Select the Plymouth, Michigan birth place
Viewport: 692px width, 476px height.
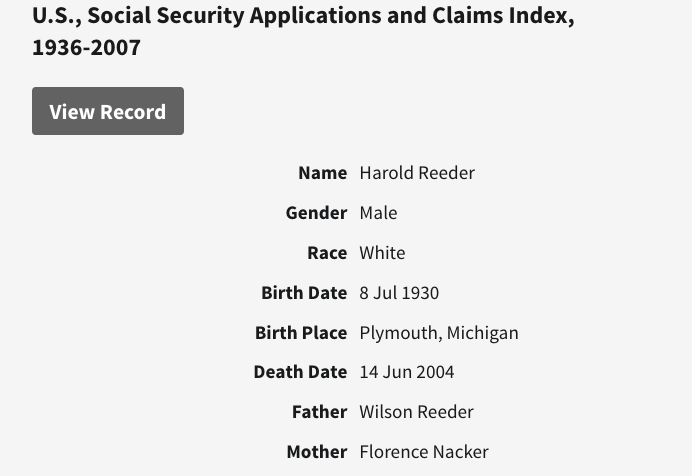tap(439, 333)
